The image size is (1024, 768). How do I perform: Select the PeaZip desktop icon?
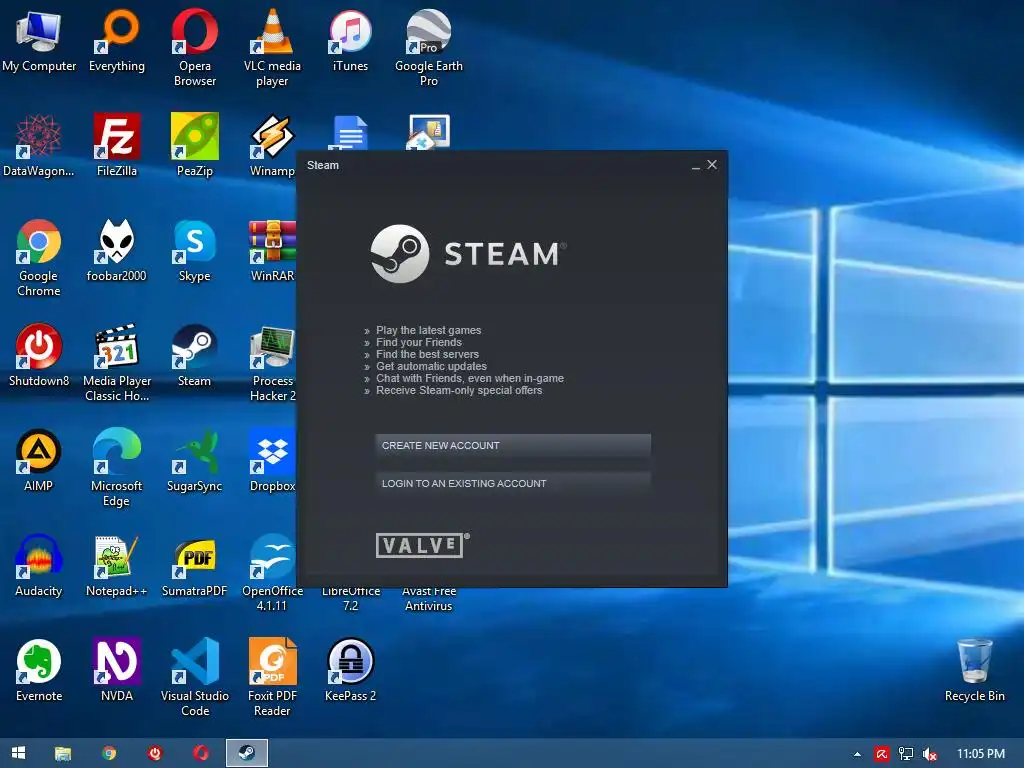[x=195, y=146]
